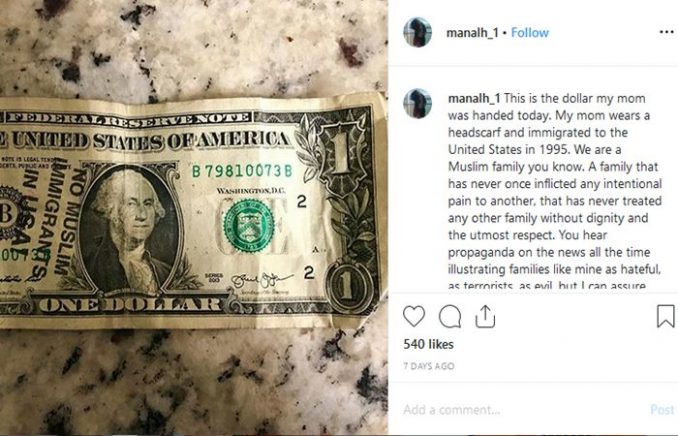Image resolution: width=678 pixels, height=436 pixels.
Task: Click the caption text about the dollar
Action: click(555, 192)
